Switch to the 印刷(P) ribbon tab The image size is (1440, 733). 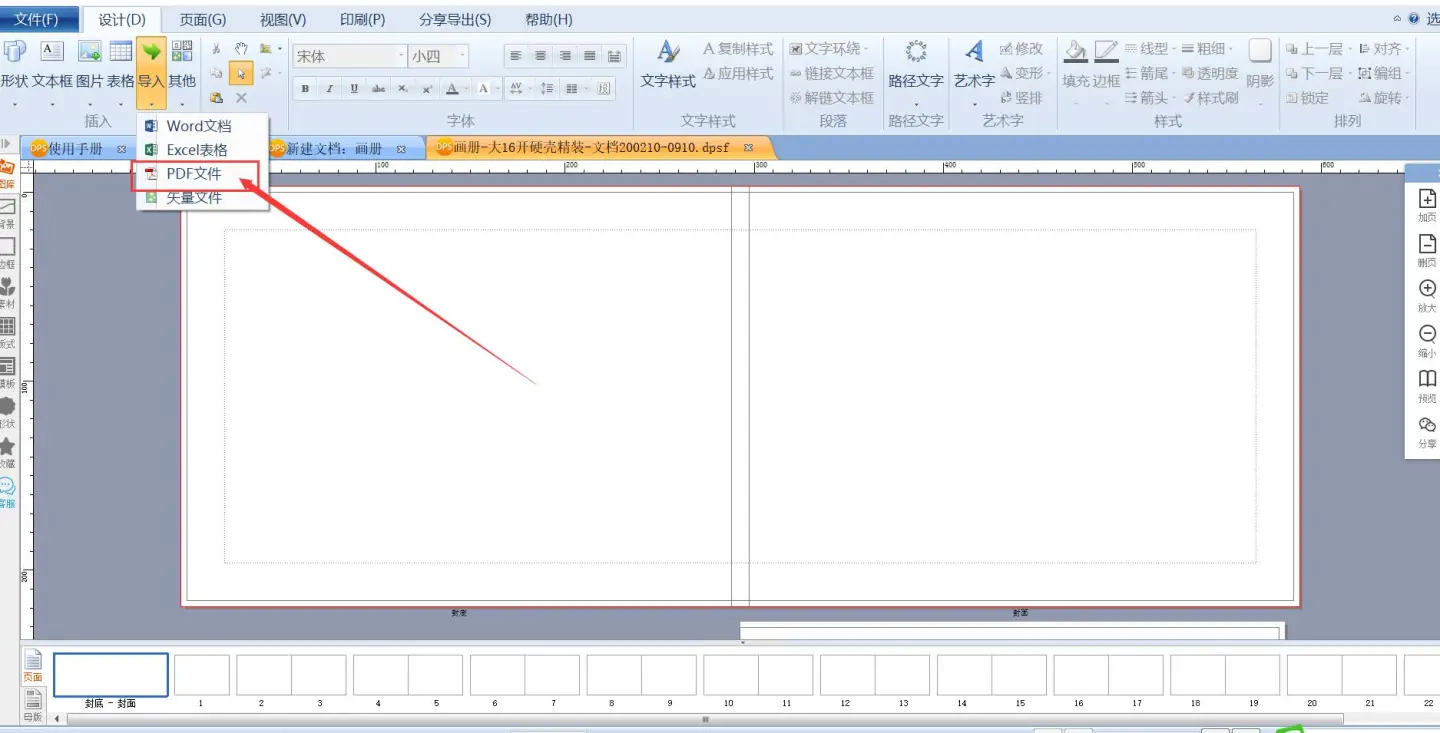point(363,19)
